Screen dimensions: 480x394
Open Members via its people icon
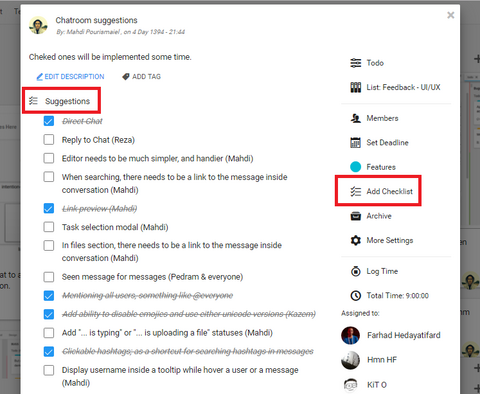point(355,118)
